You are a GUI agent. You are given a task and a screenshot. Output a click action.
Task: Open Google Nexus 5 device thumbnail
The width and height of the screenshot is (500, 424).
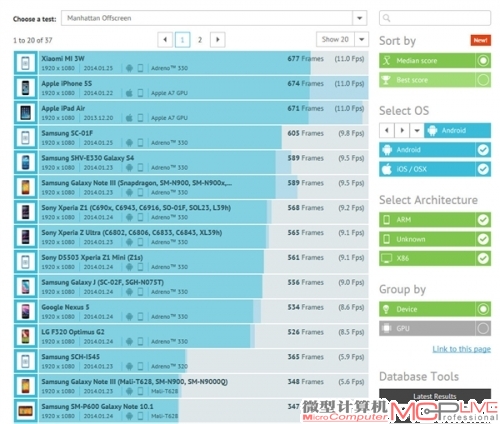click(25, 311)
